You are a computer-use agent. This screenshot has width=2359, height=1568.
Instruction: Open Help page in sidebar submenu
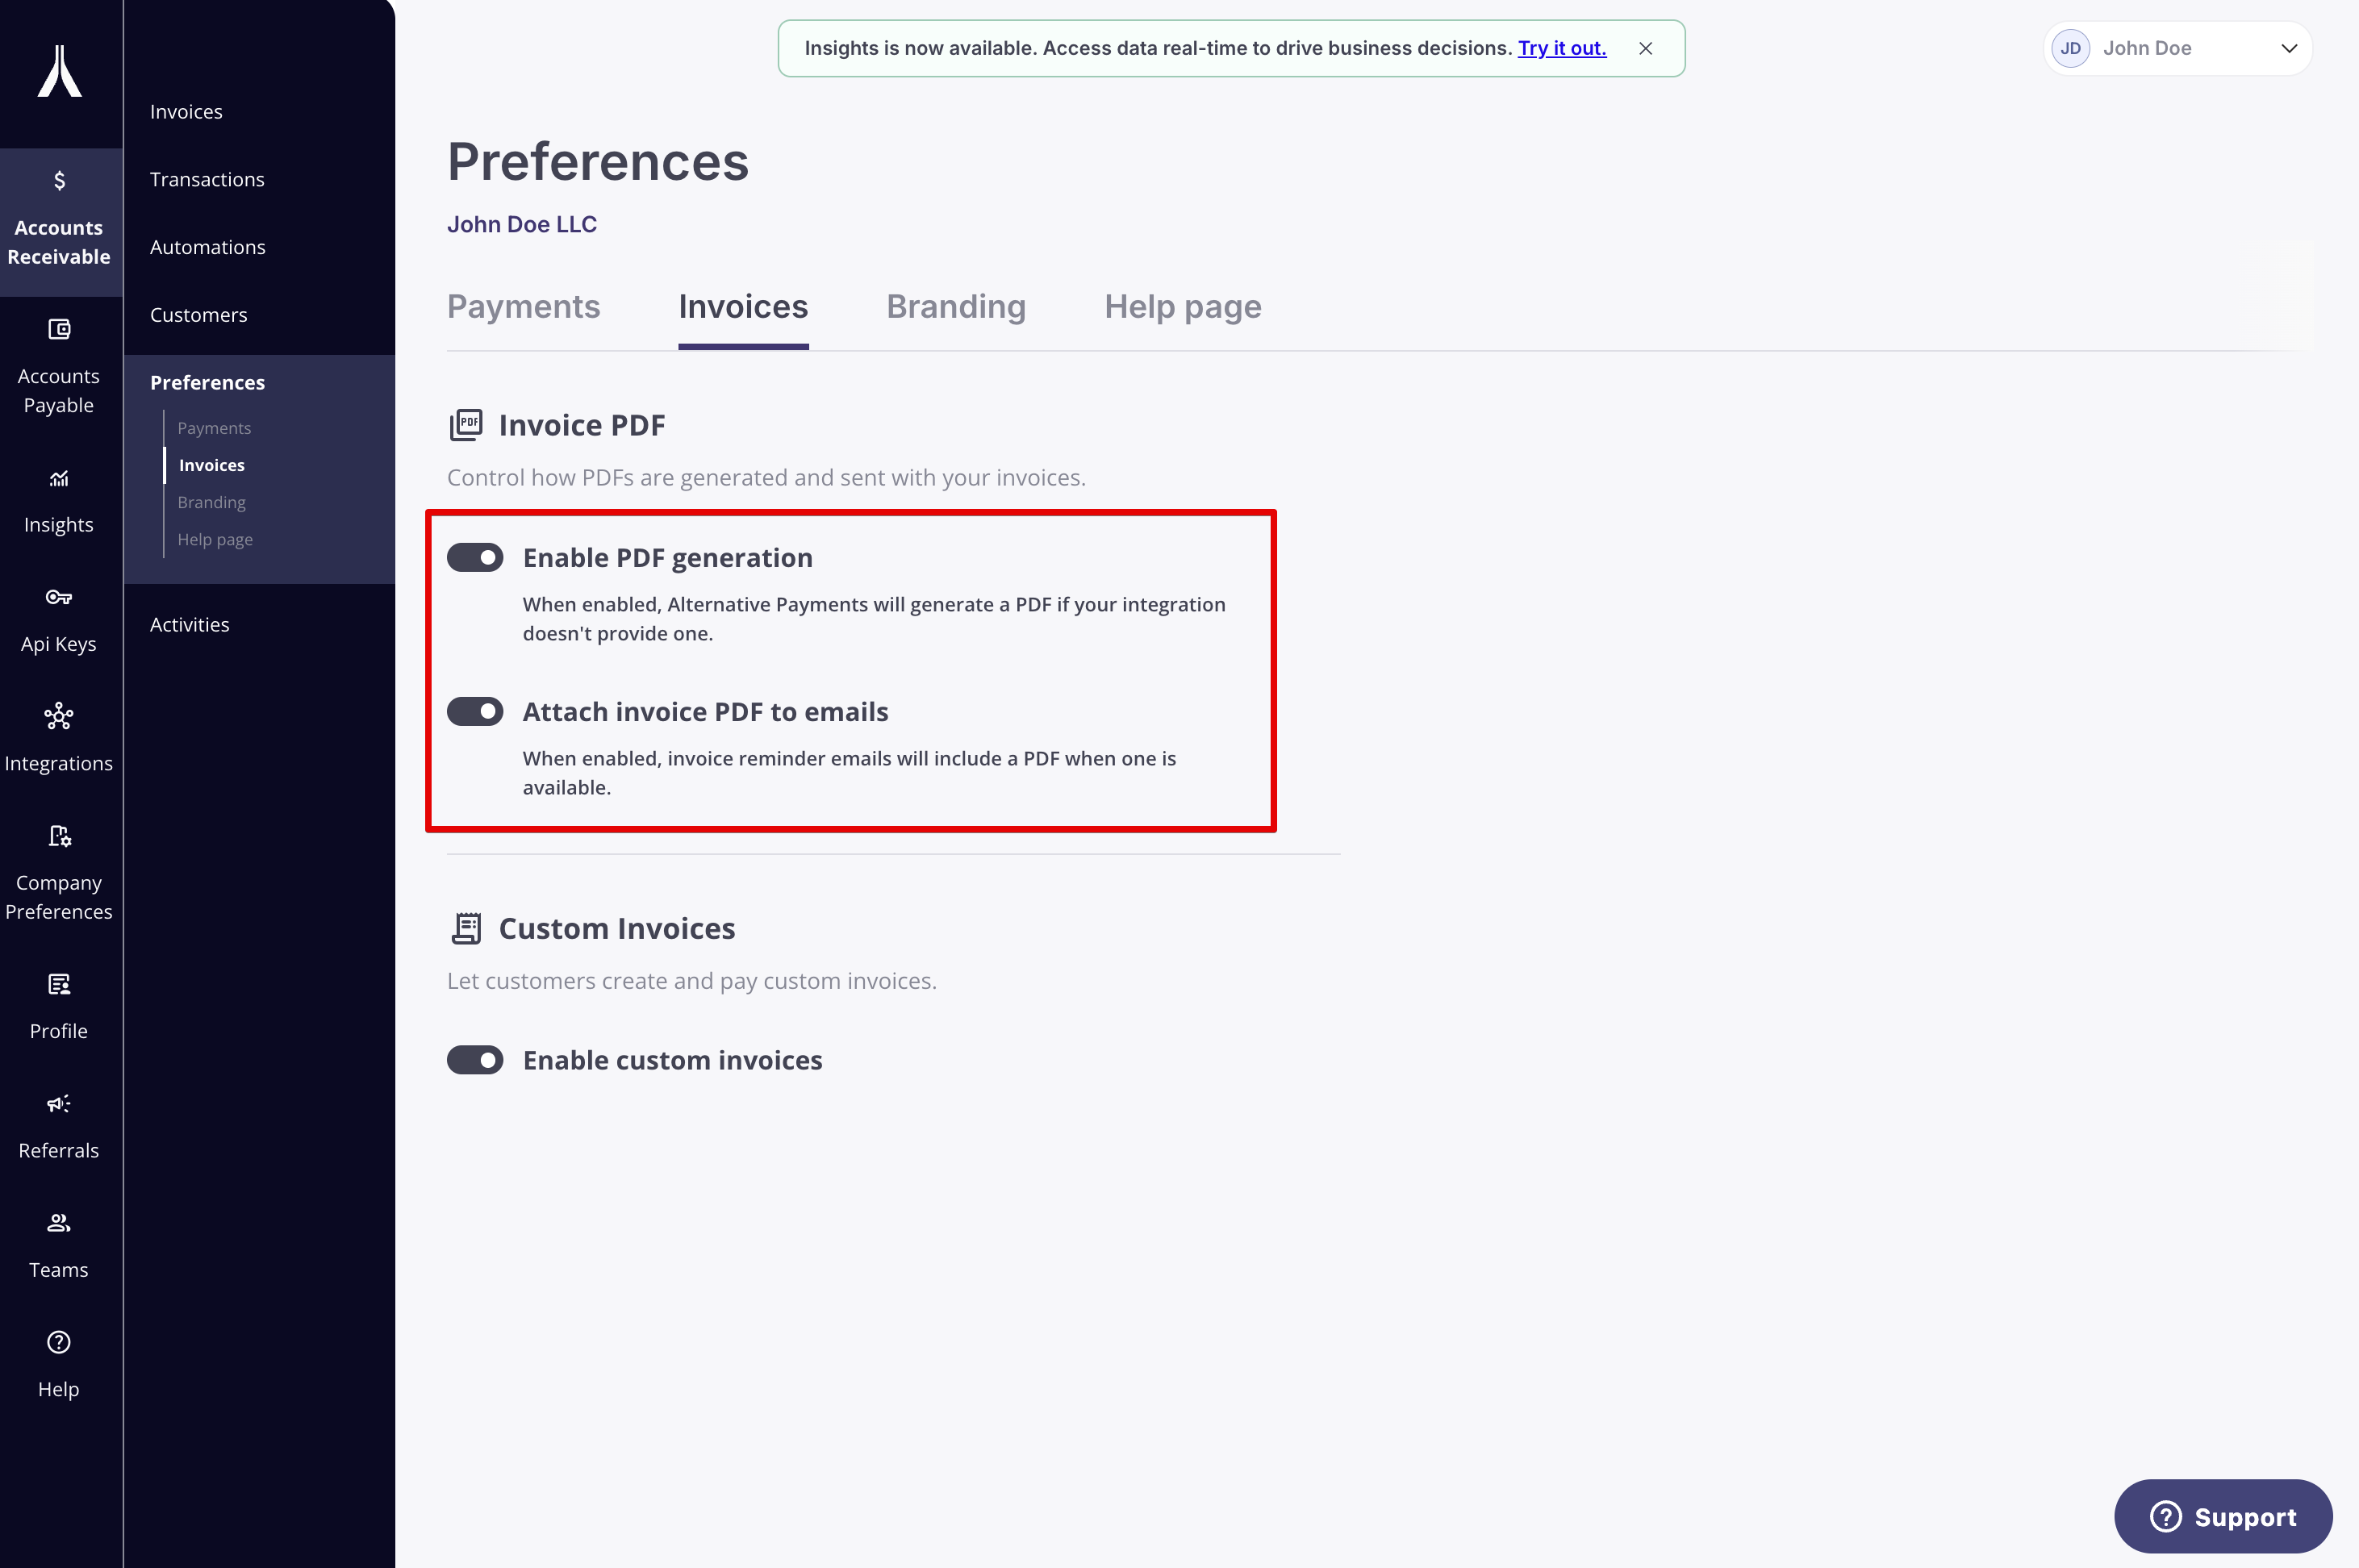click(215, 540)
